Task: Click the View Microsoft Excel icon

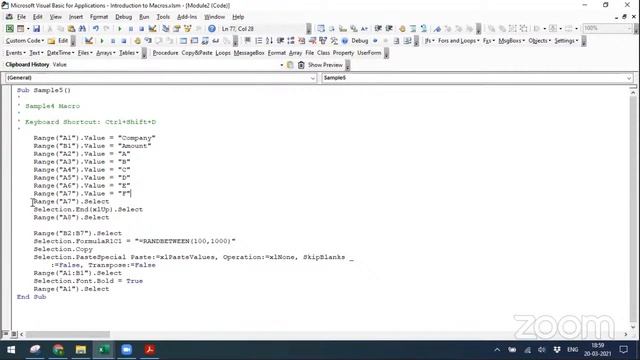Action: tap(9, 29)
